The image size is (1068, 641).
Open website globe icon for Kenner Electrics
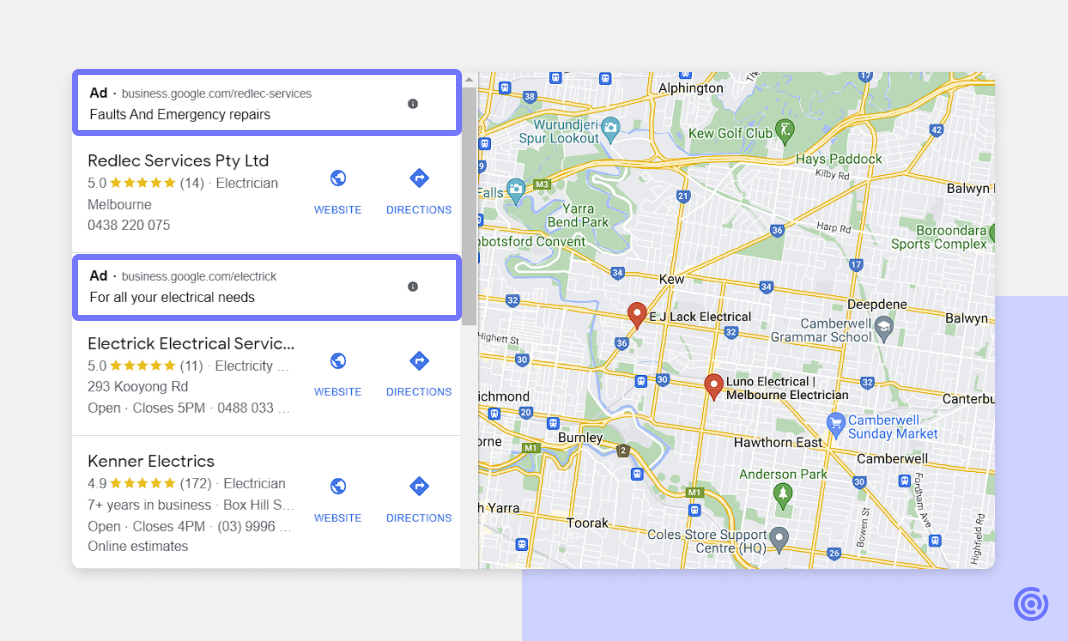pyautogui.click(x=338, y=486)
